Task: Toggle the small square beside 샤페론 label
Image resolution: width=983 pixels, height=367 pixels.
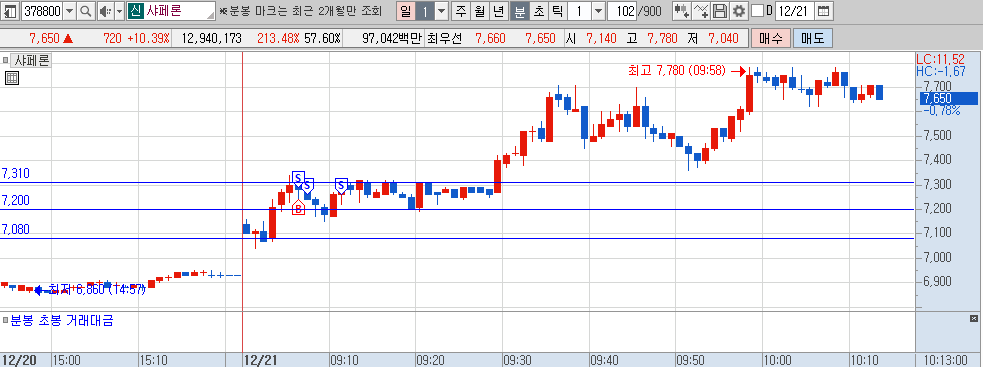Action: point(6,61)
